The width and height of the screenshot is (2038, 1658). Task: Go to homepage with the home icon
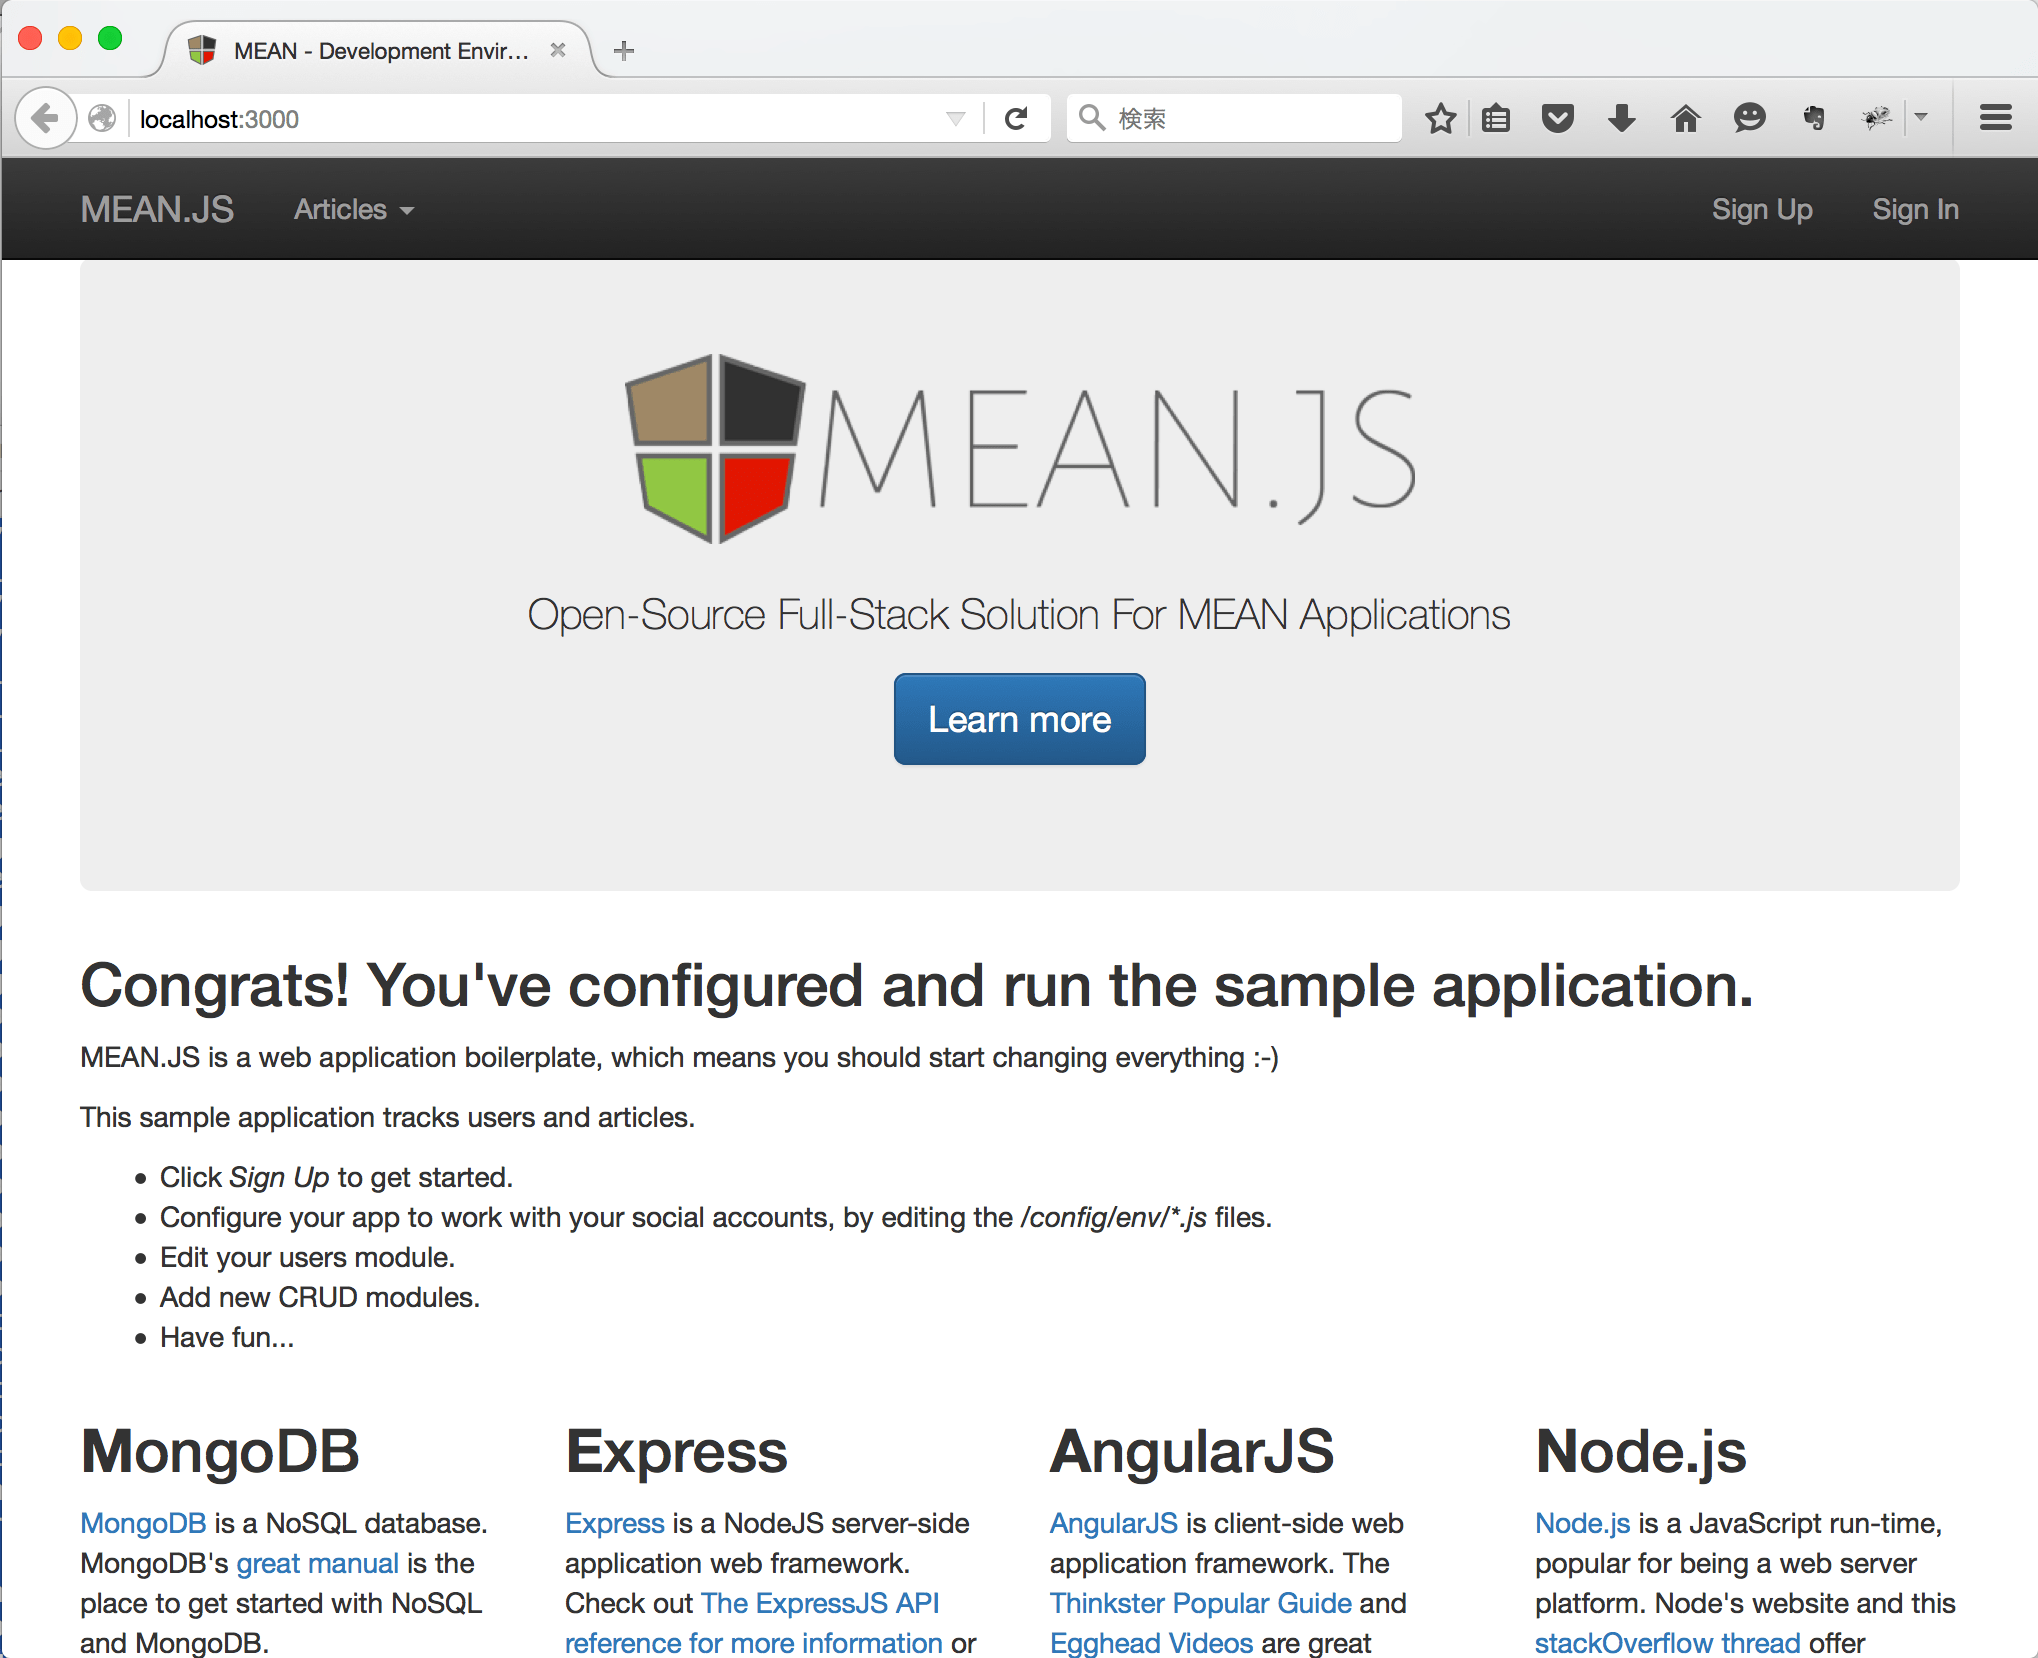[x=1685, y=118]
